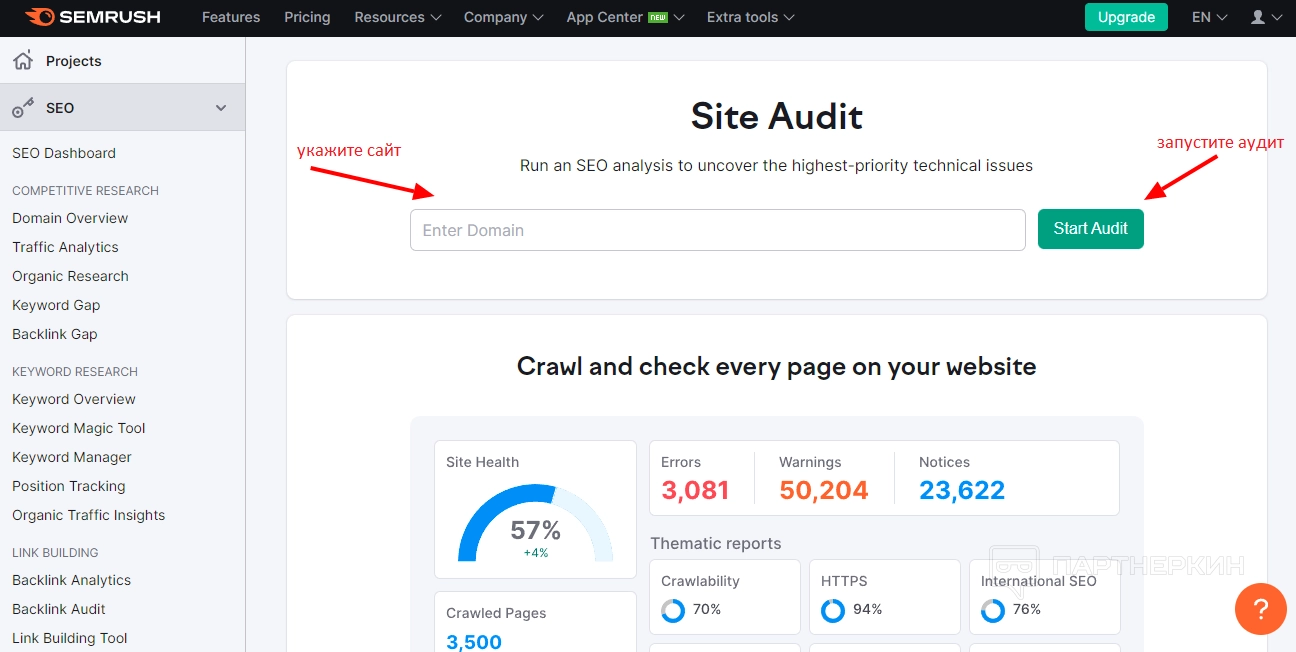The image size is (1296, 652).
Task: Click the HTTPS donut chart icon
Action: pos(832,610)
